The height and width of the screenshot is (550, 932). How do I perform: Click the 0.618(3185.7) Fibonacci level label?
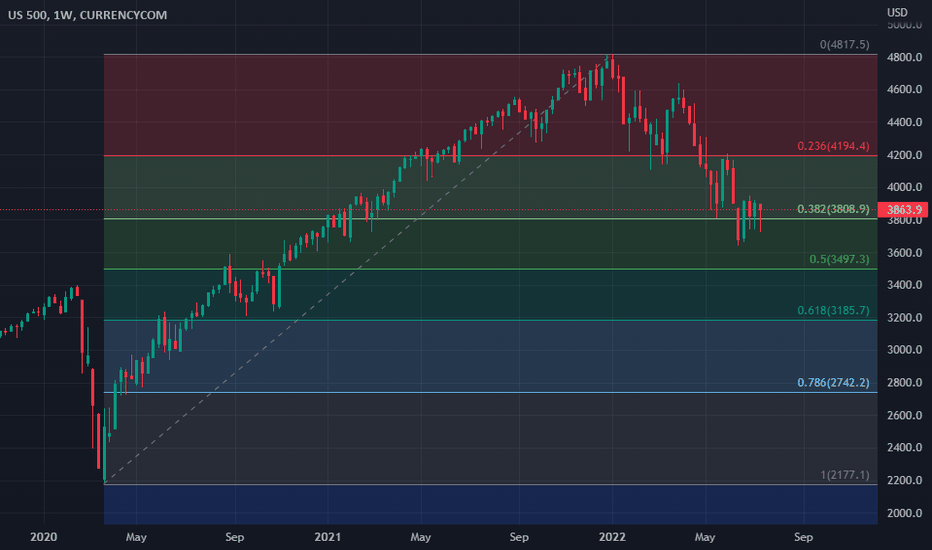(x=833, y=310)
